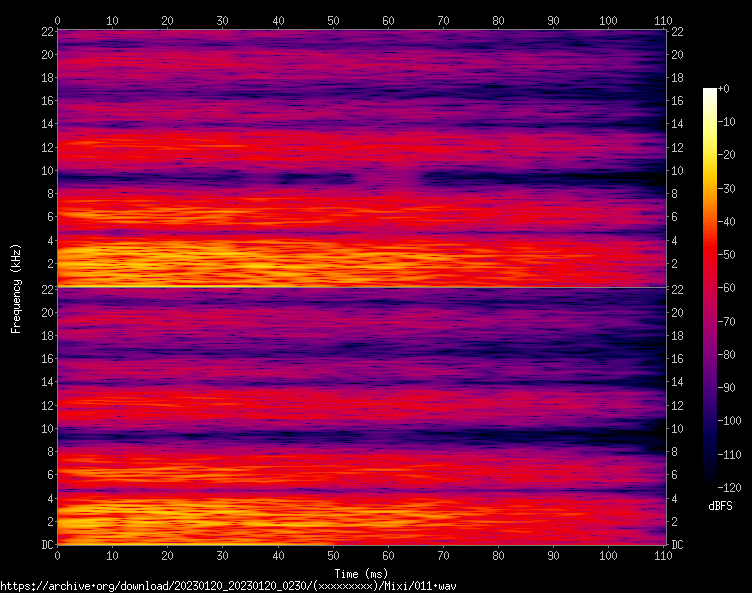Click the +0 label on the dBFS scale
This screenshot has height=593, width=752.
point(725,89)
